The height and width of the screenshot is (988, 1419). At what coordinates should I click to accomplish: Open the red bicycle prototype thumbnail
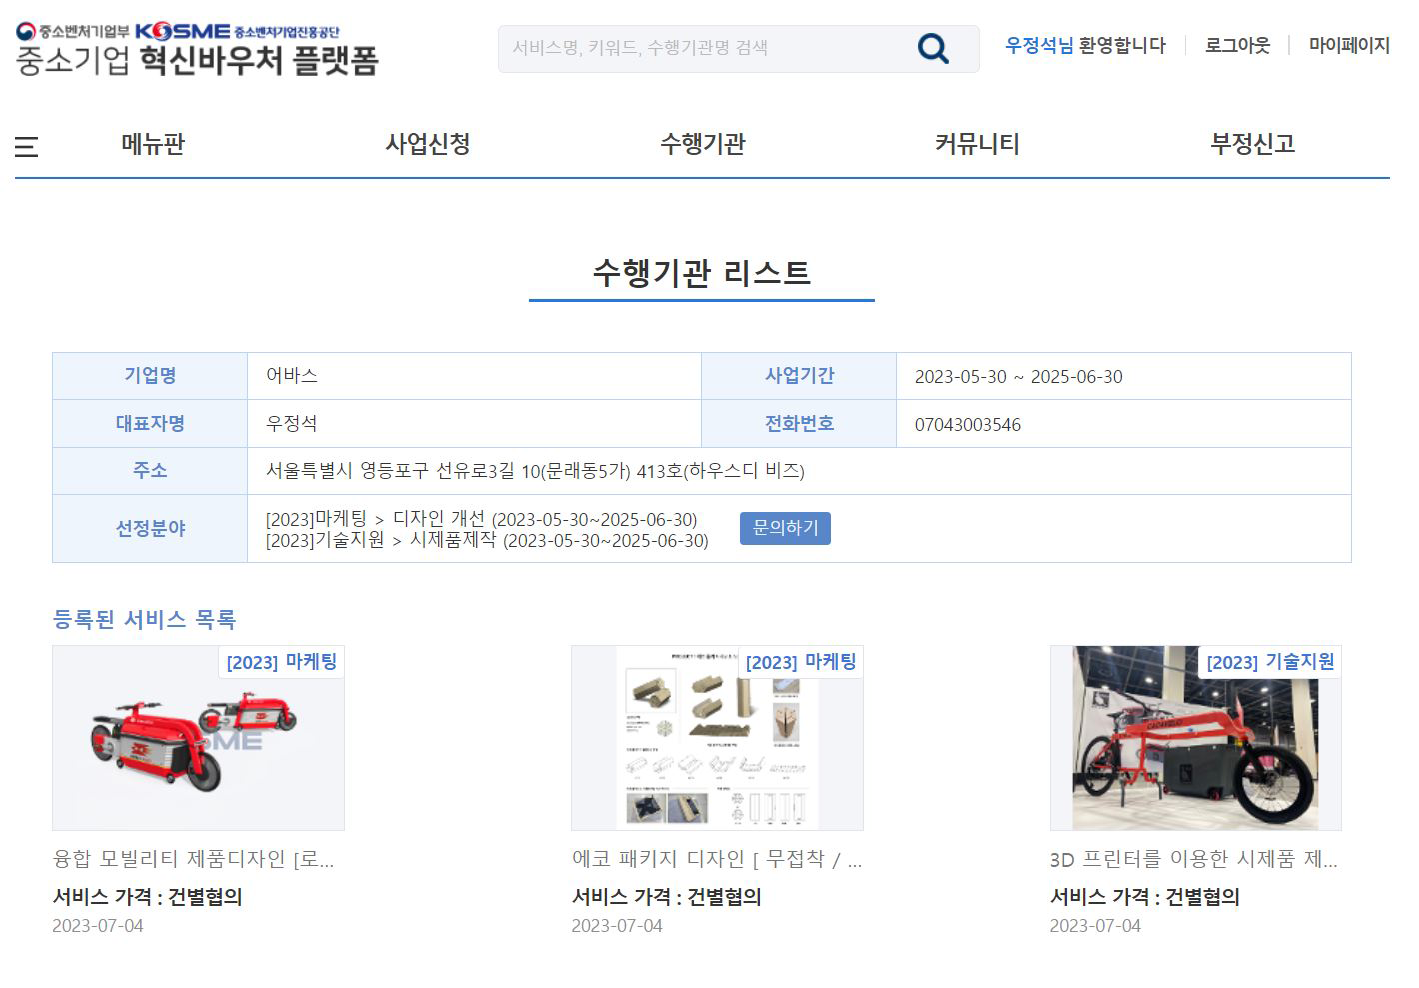tap(1195, 738)
